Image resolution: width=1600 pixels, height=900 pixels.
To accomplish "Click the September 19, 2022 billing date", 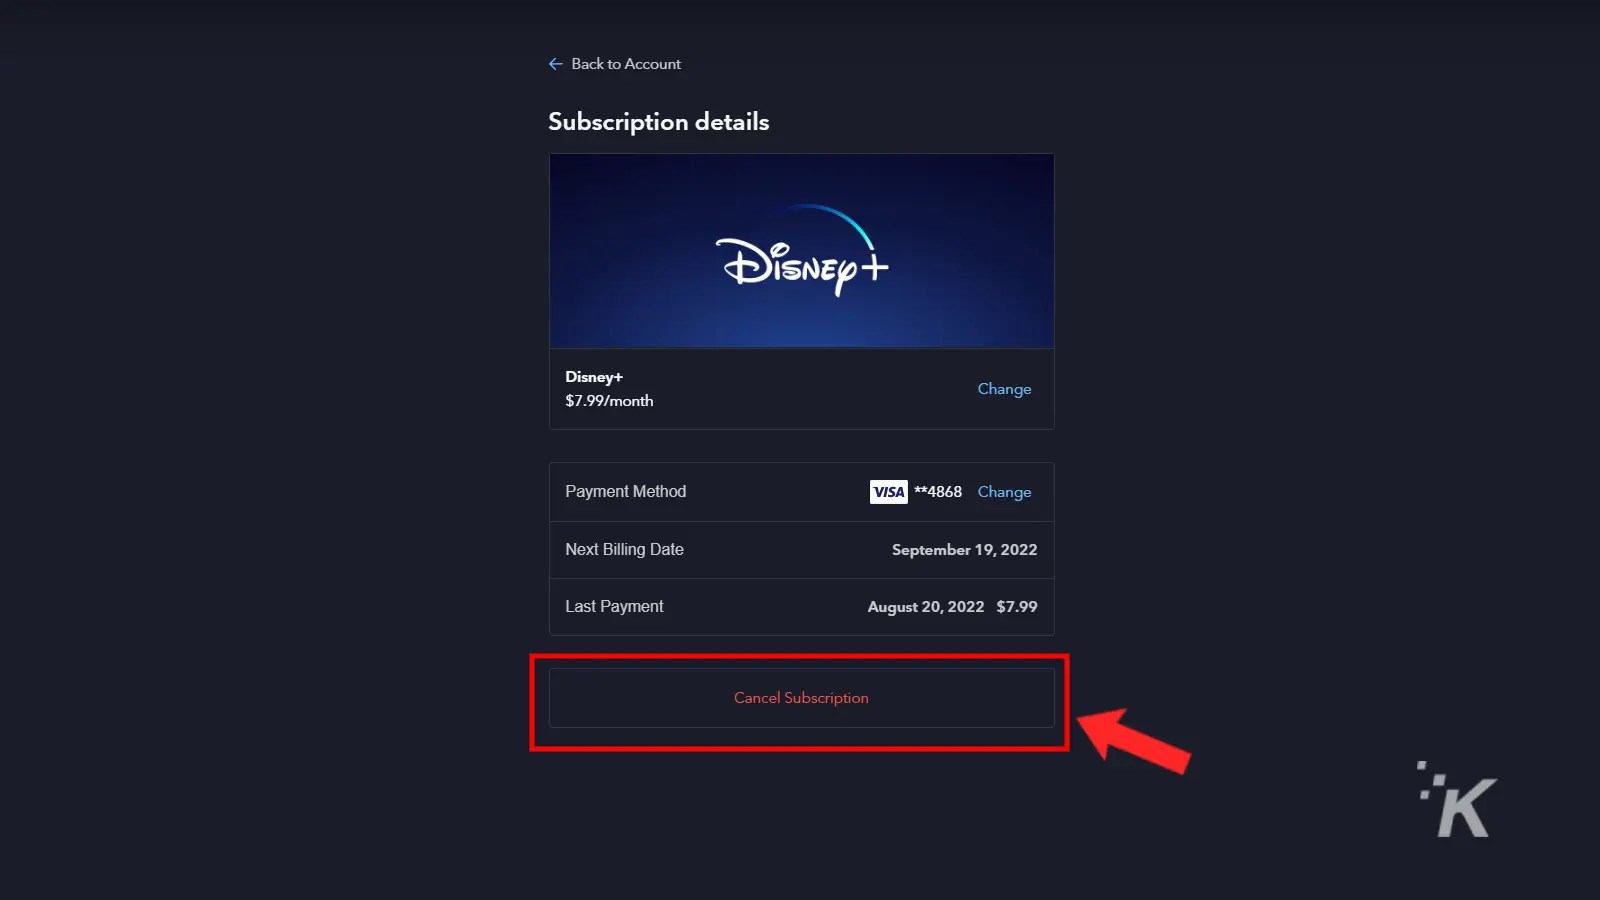I will tap(963, 549).
